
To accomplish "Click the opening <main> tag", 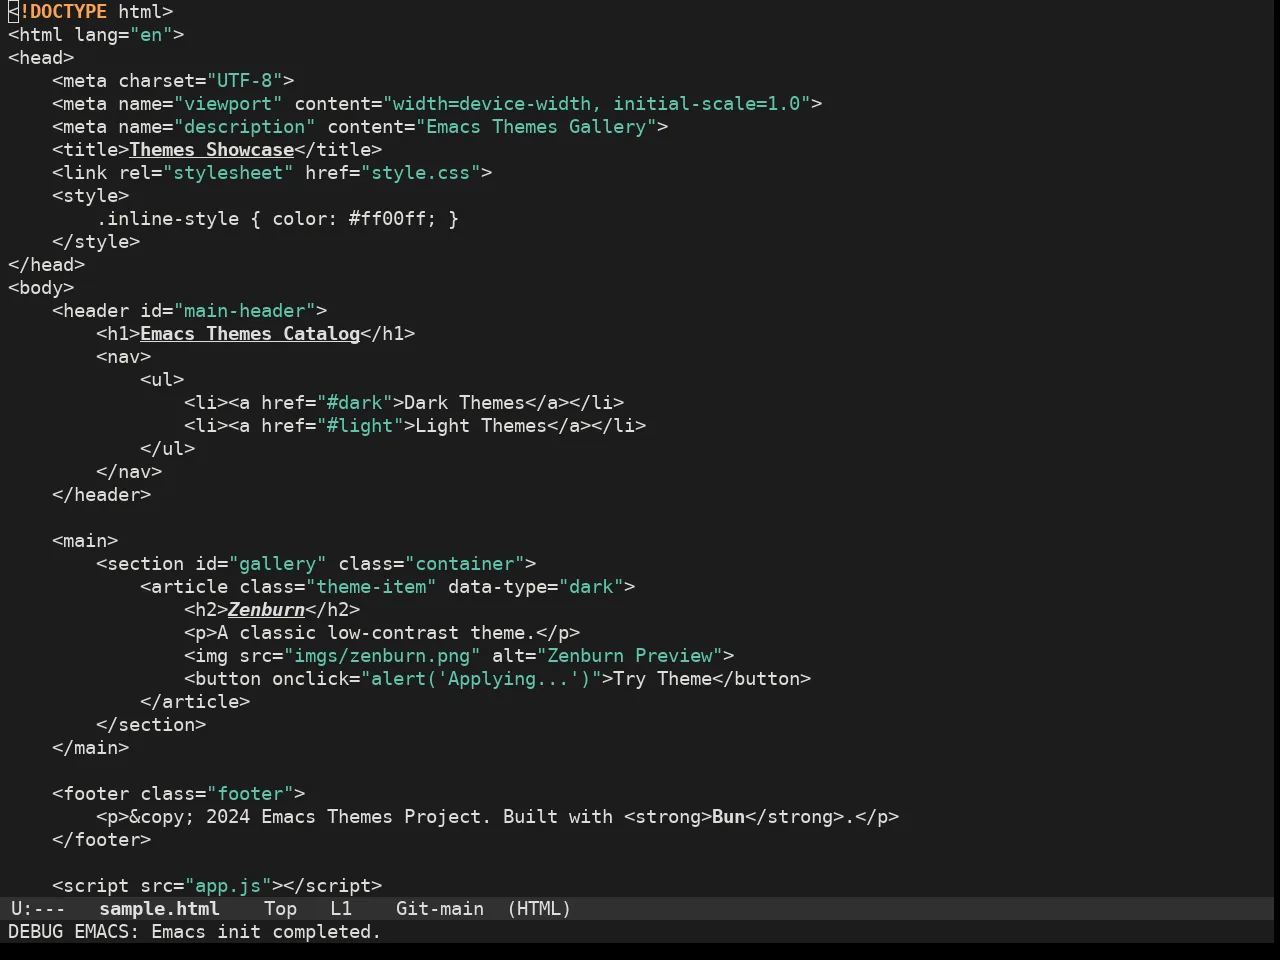I will (85, 541).
